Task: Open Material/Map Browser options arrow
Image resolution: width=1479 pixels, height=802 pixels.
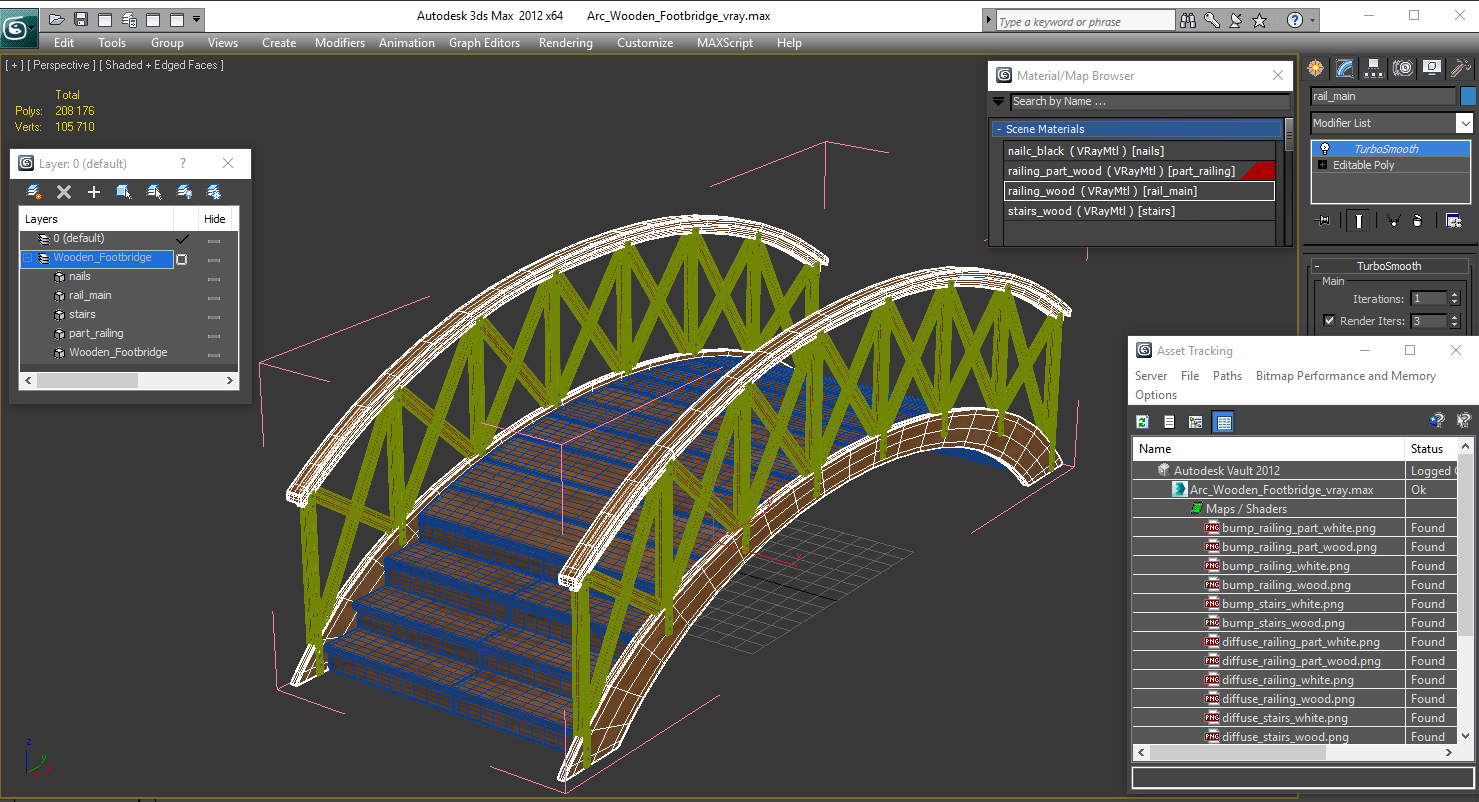Action: [x=998, y=101]
